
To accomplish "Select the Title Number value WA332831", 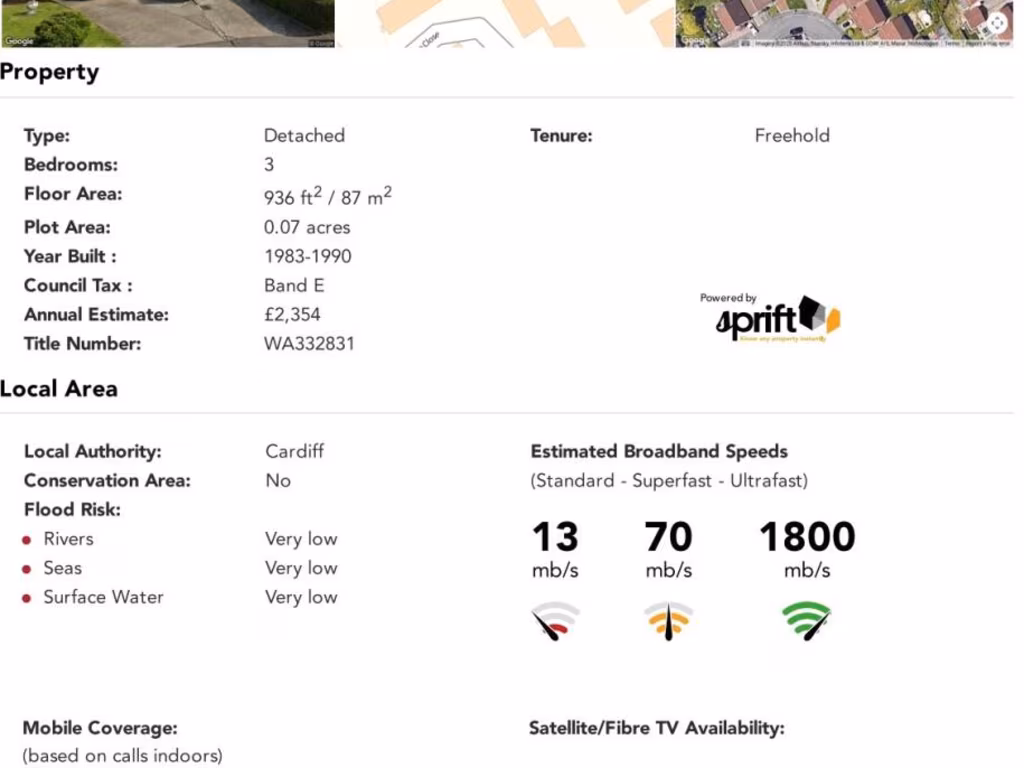I will click(x=309, y=344).
